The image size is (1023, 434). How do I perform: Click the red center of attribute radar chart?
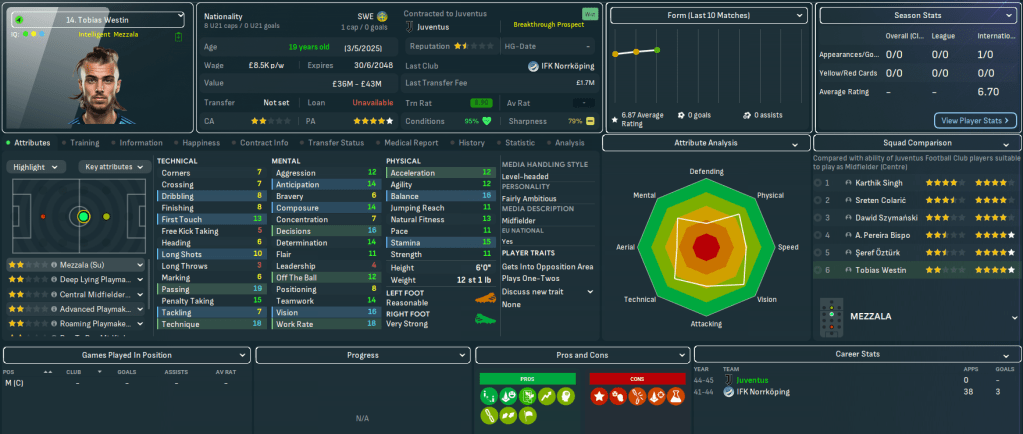[x=705, y=245]
